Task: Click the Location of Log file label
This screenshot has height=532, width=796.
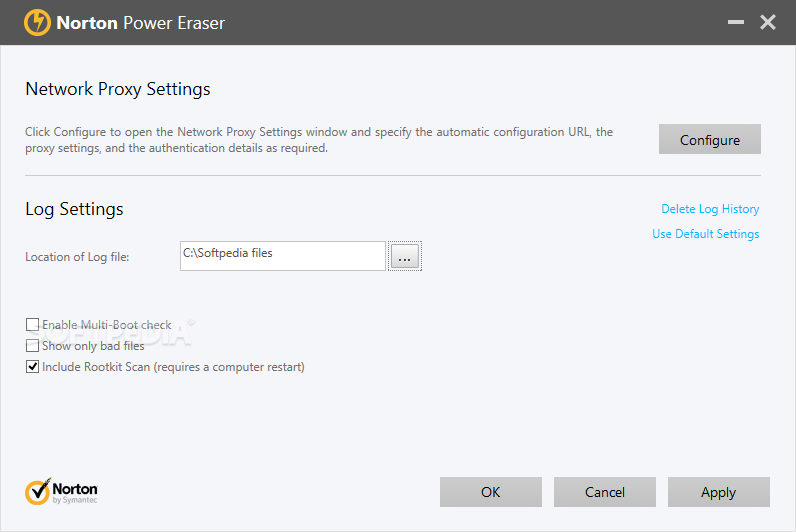Action: (x=77, y=257)
